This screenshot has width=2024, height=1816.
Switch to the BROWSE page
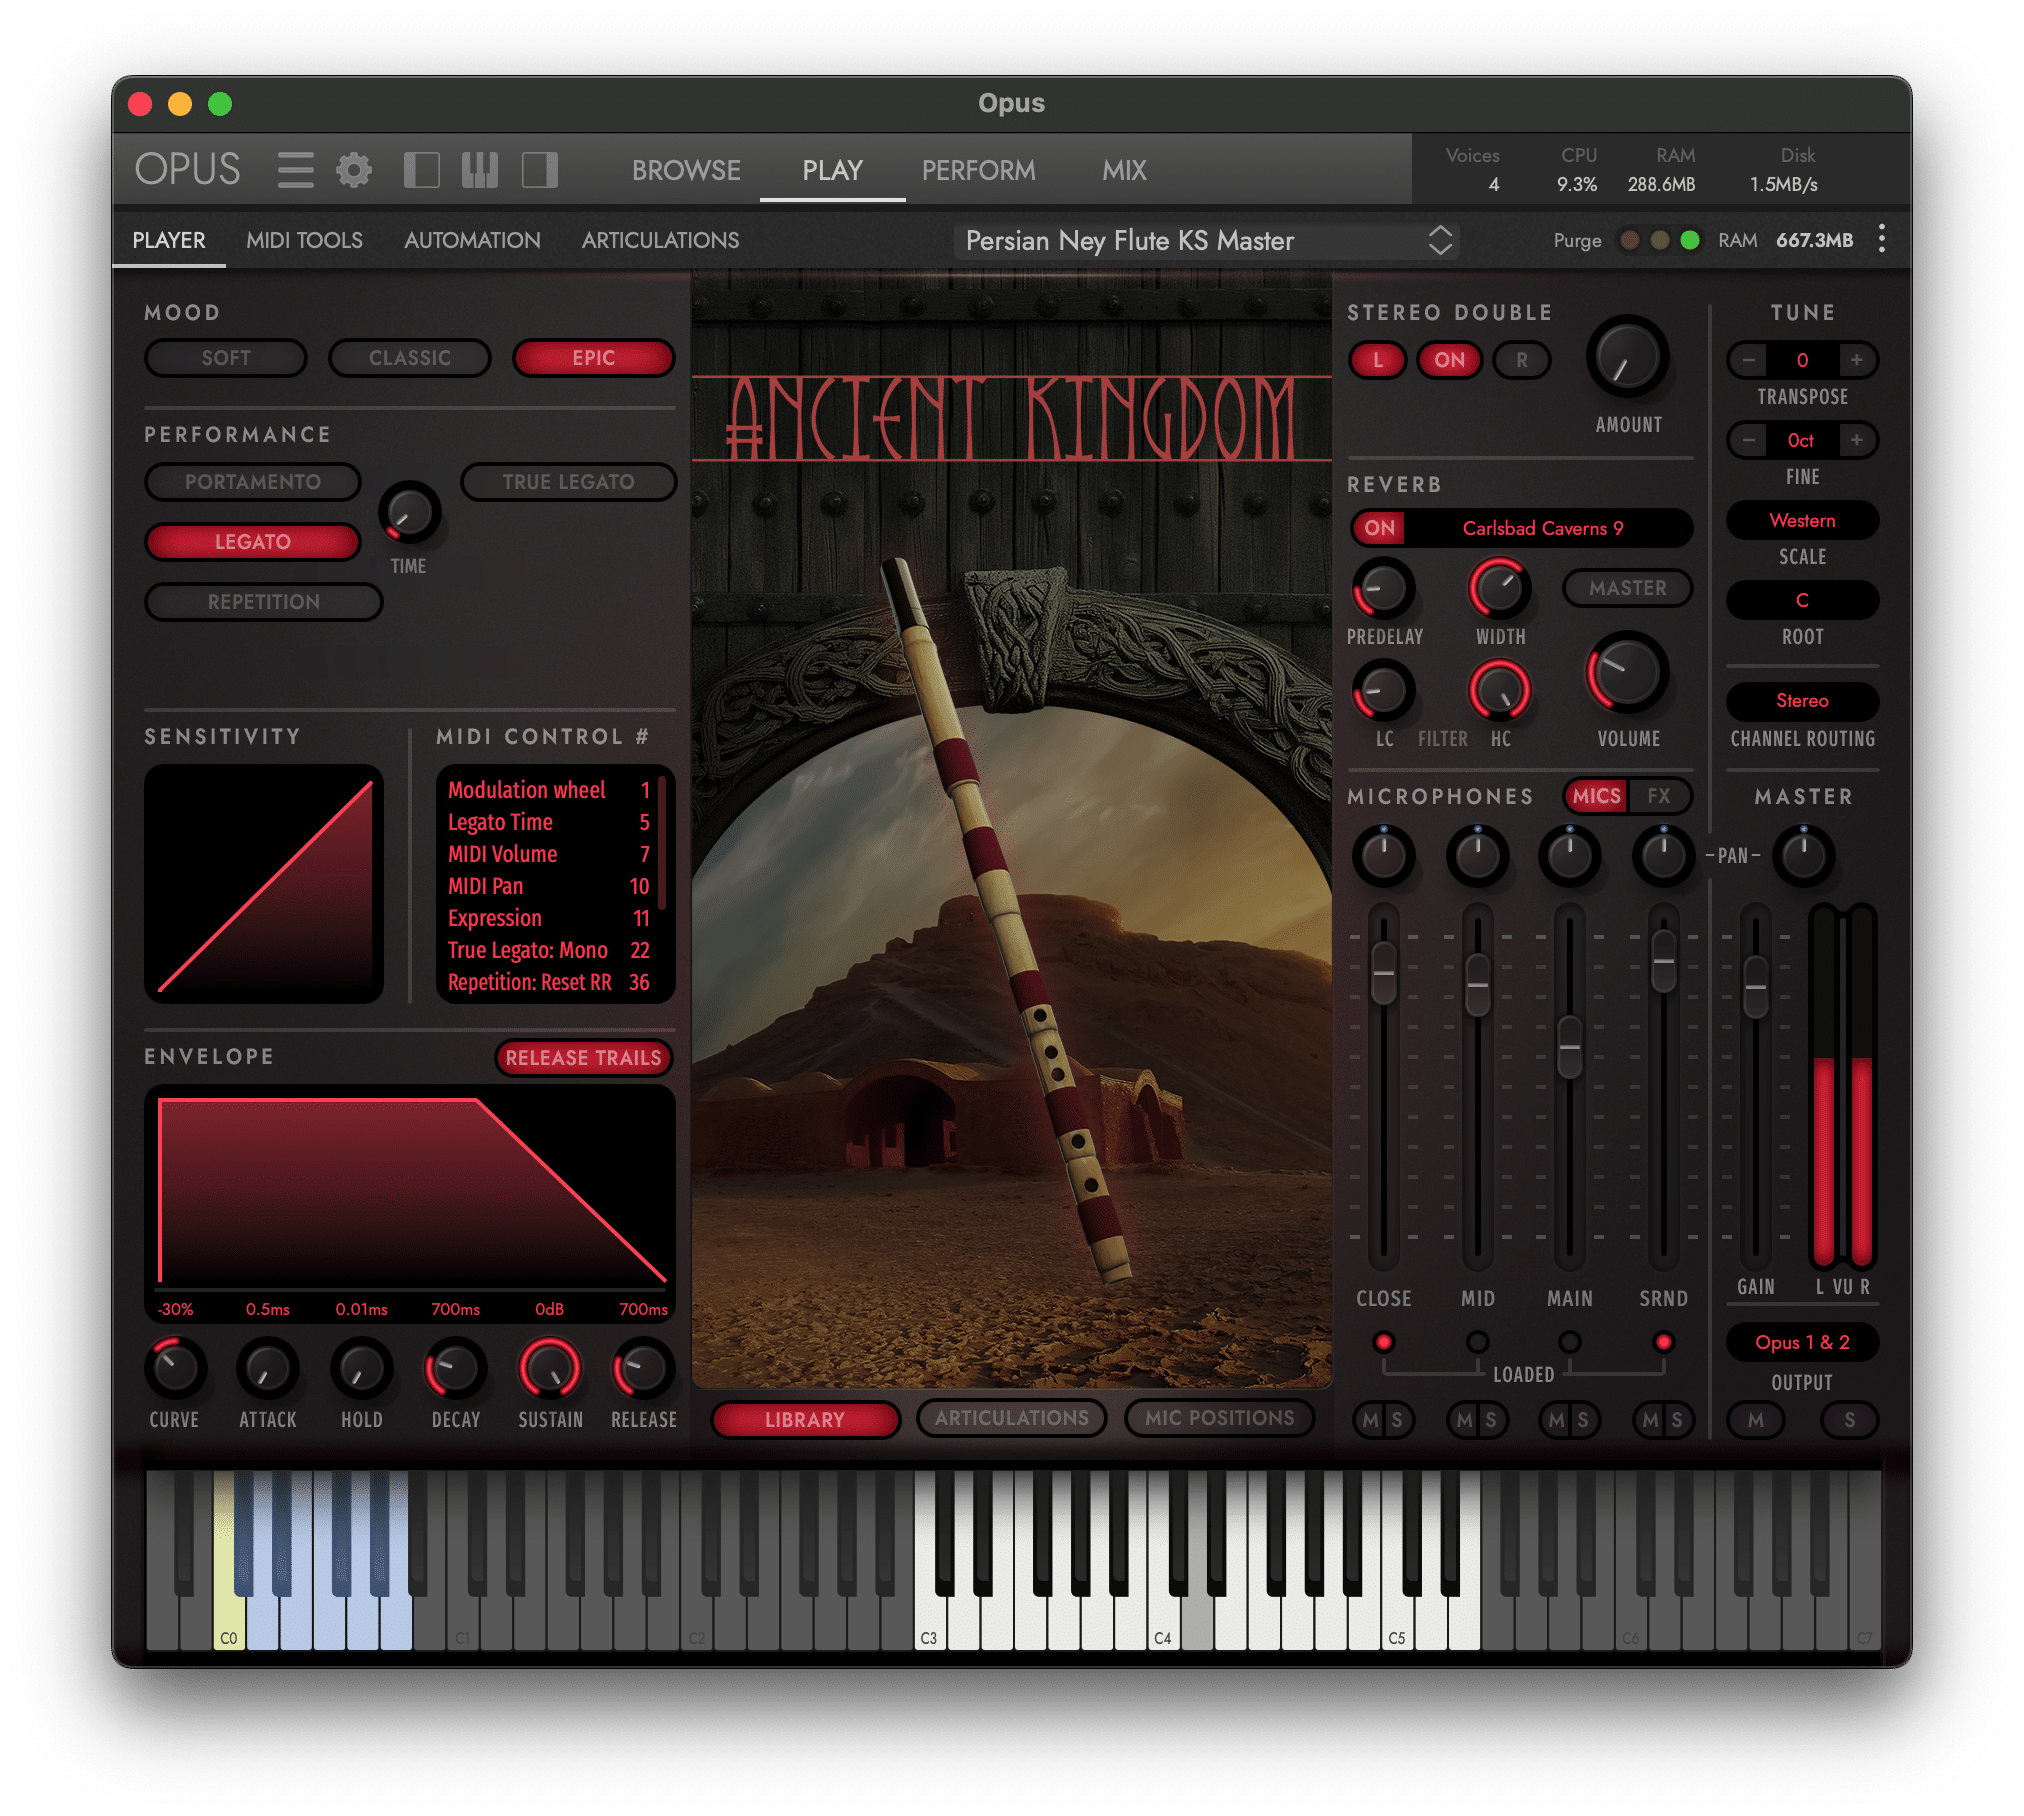[686, 170]
